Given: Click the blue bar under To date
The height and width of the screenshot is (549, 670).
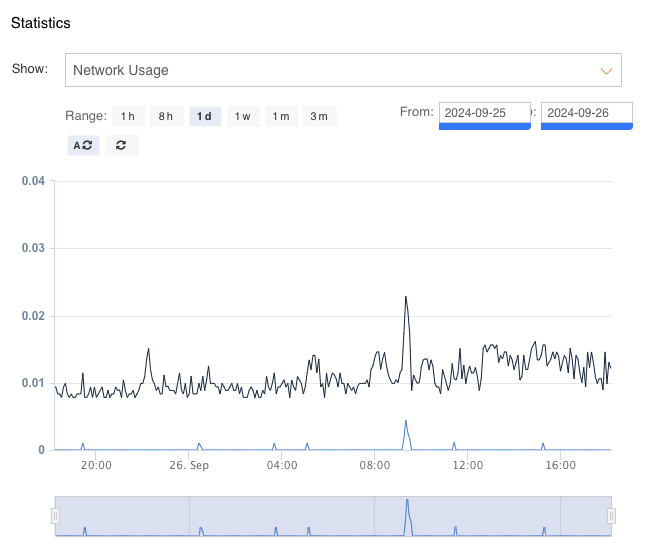Looking at the screenshot, I should [x=587, y=126].
